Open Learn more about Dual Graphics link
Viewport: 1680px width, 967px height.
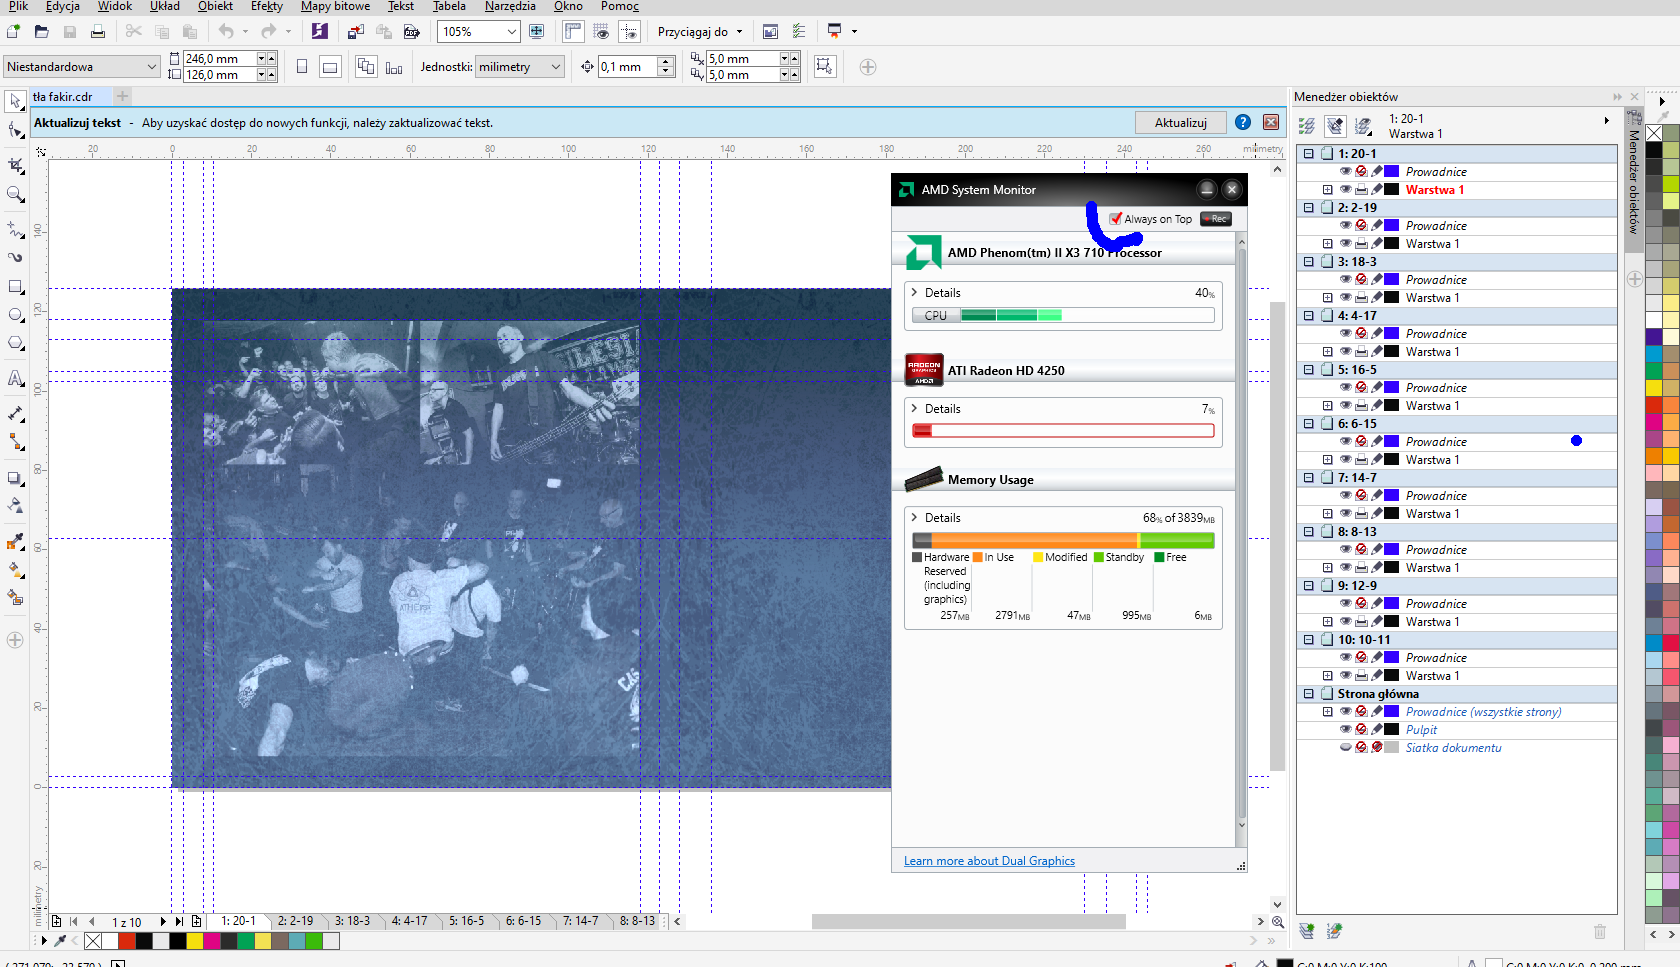pyautogui.click(x=989, y=861)
